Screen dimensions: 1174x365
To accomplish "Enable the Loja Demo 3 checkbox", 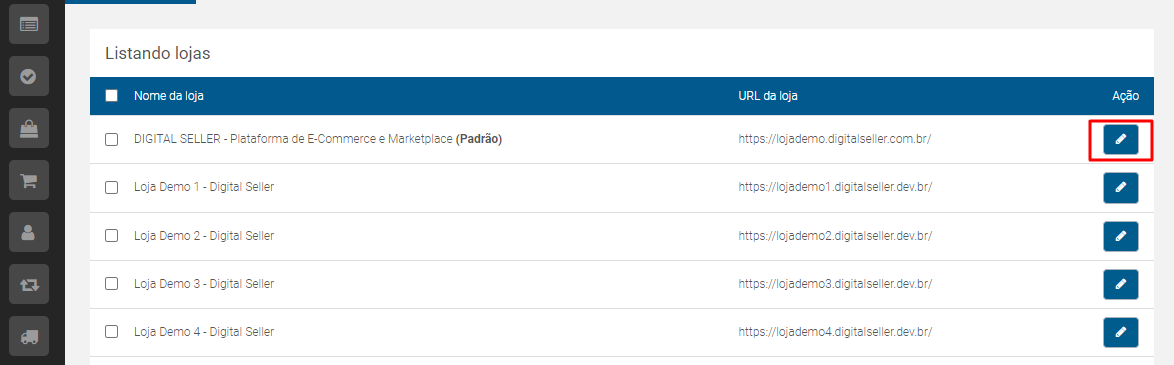I will click(x=112, y=283).
